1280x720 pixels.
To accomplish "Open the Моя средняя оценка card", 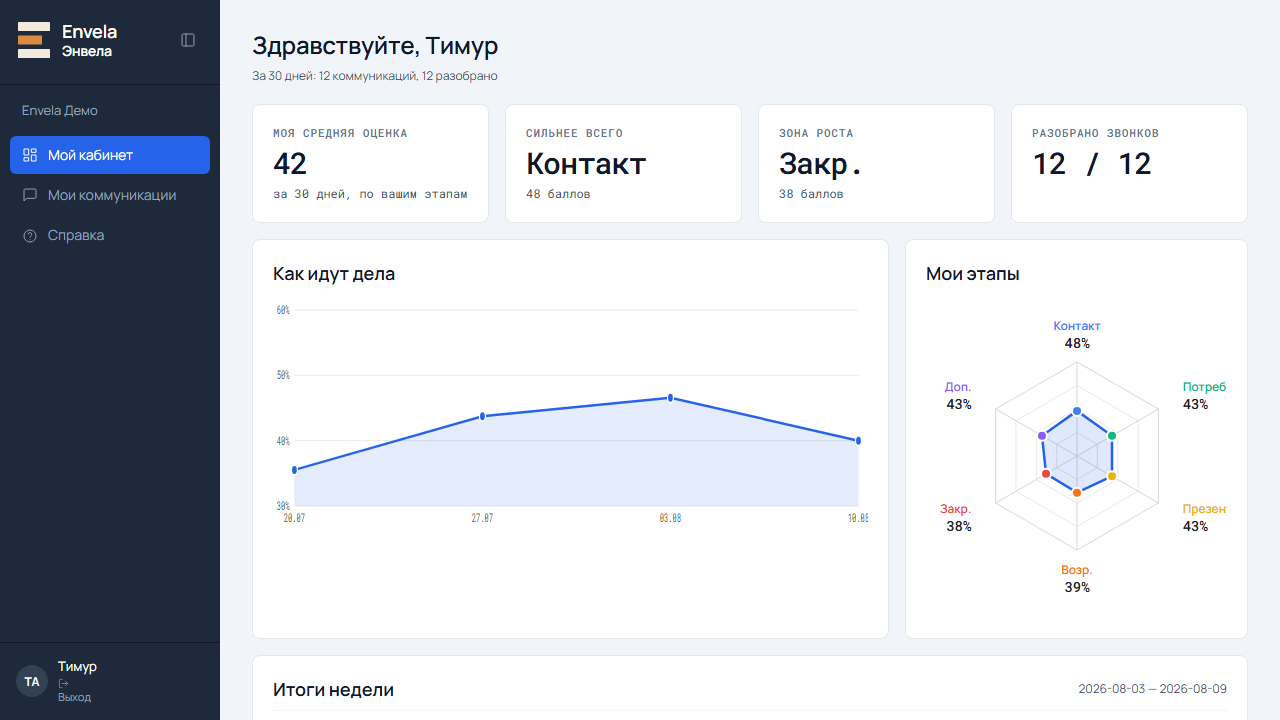I will point(370,163).
